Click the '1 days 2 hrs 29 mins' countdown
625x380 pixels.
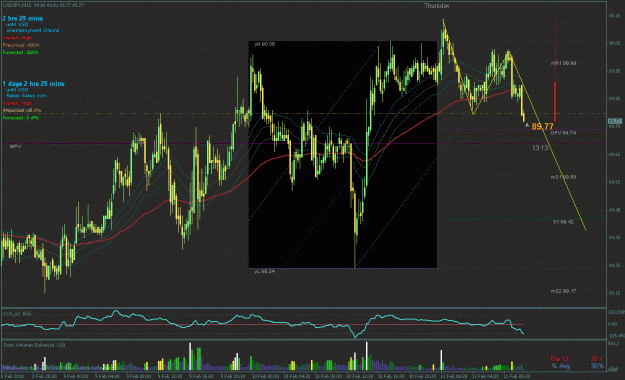coord(33,84)
